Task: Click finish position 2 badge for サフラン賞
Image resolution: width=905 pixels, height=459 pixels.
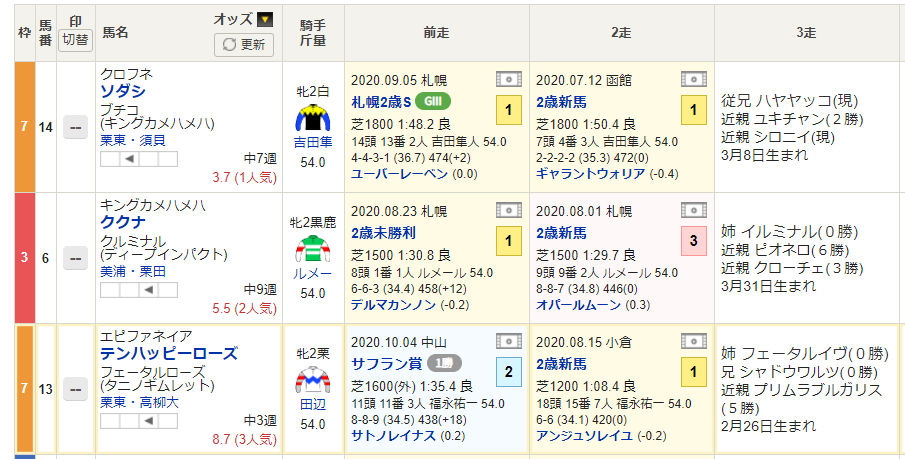Action: (508, 372)
